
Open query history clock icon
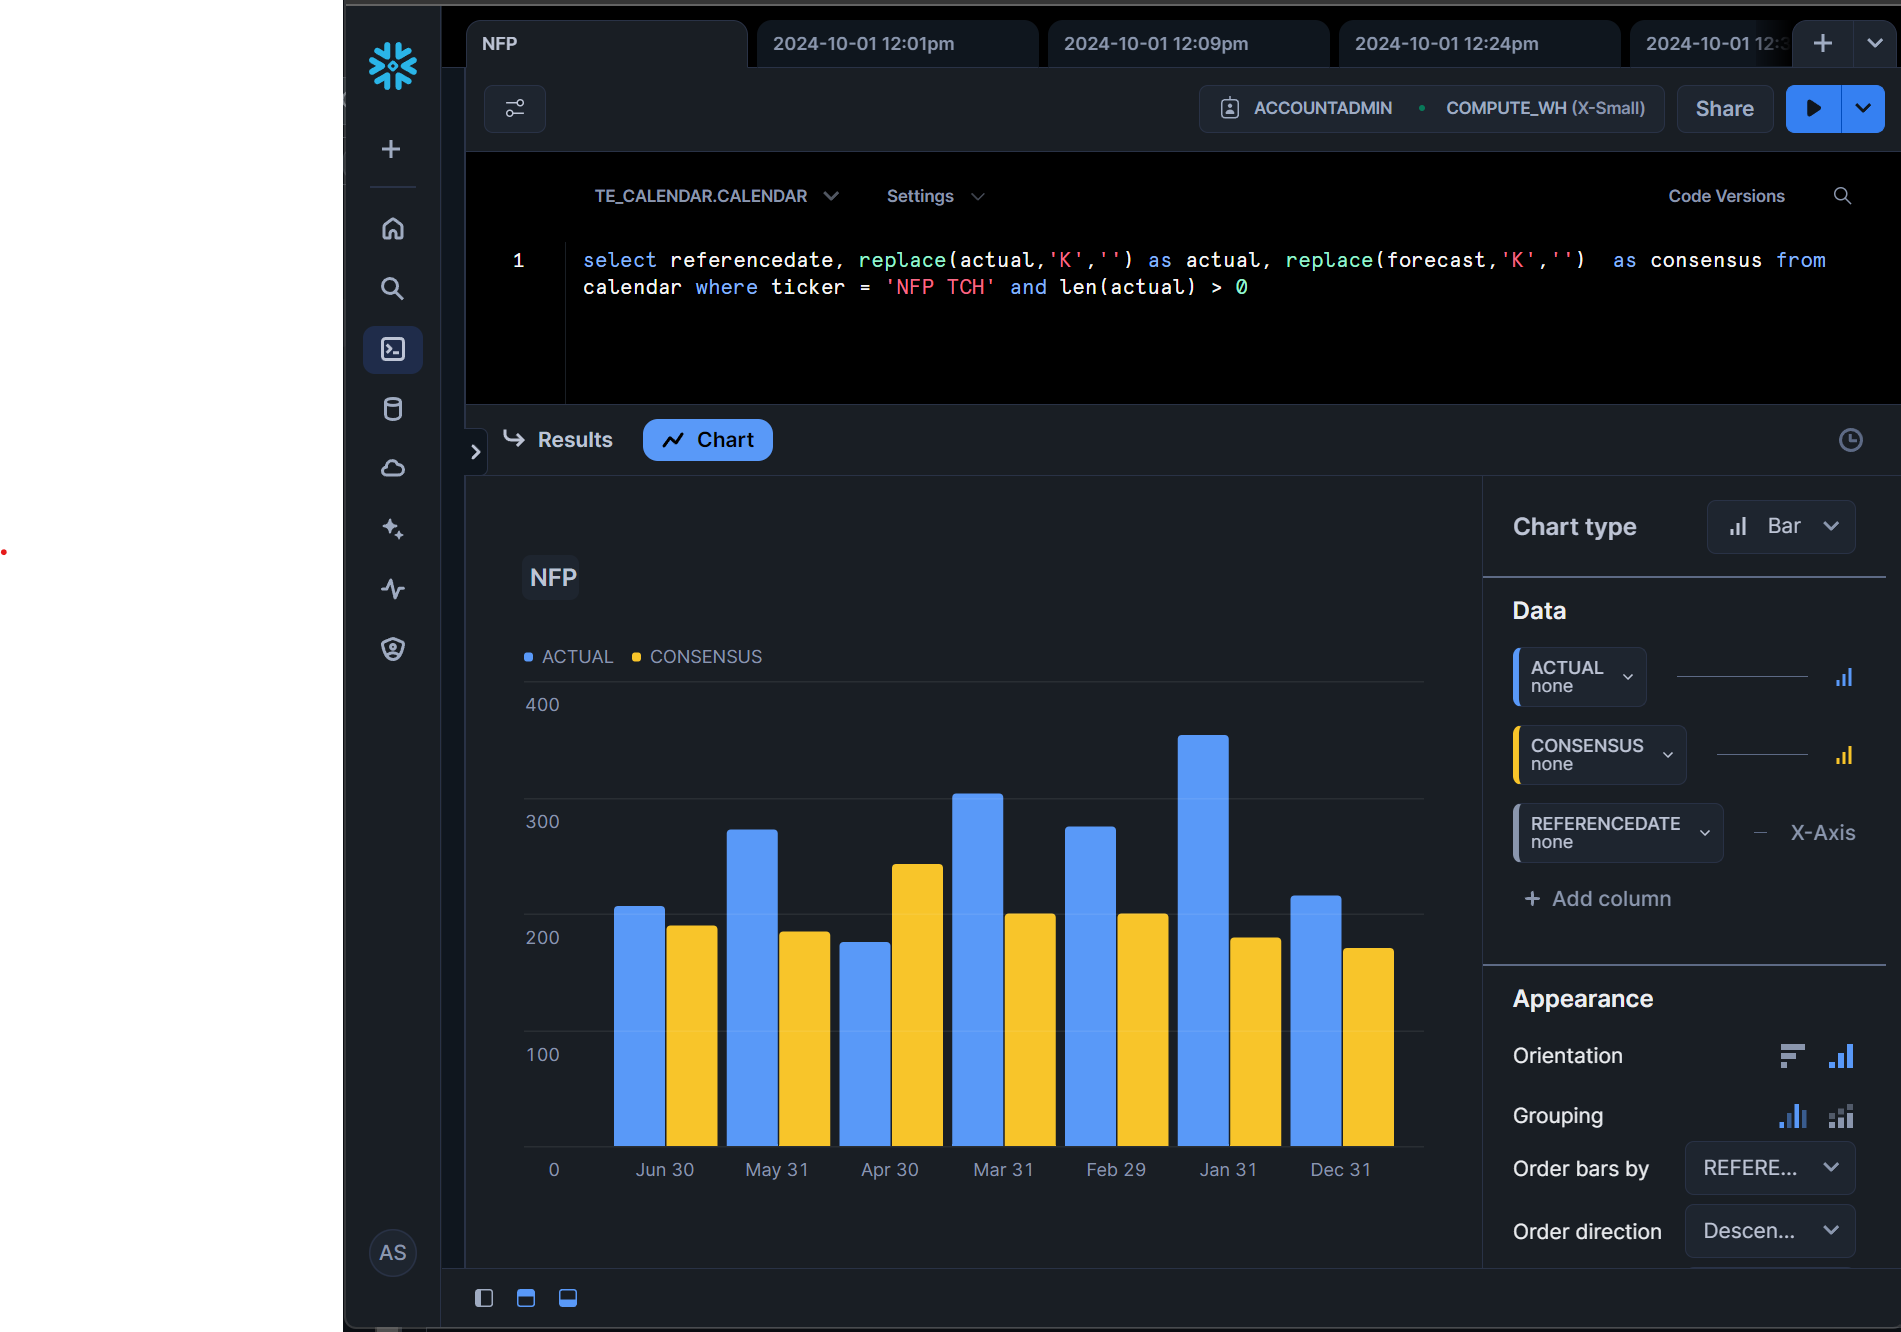tap(1851, 440)
